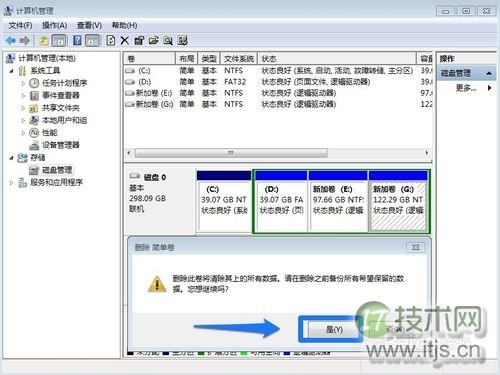Image resolution: width=500 pixels, height=375 pixels.
Task: Expand the 共享文件夹 node arrow
Action: coord(23,108)
